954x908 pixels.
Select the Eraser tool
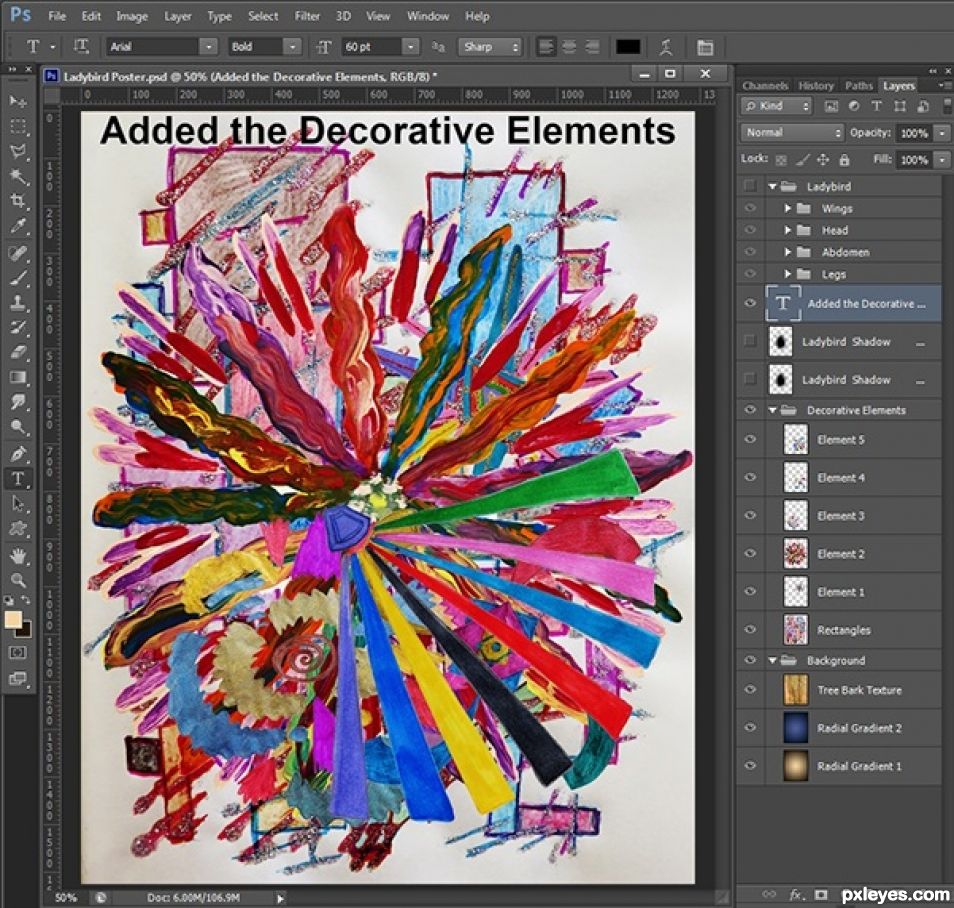18,353
